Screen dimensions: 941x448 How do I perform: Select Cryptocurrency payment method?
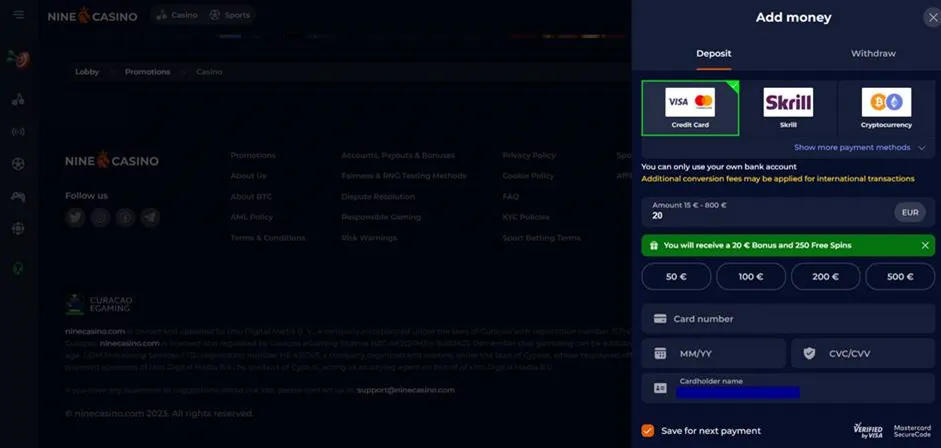[x=886, y=109]
